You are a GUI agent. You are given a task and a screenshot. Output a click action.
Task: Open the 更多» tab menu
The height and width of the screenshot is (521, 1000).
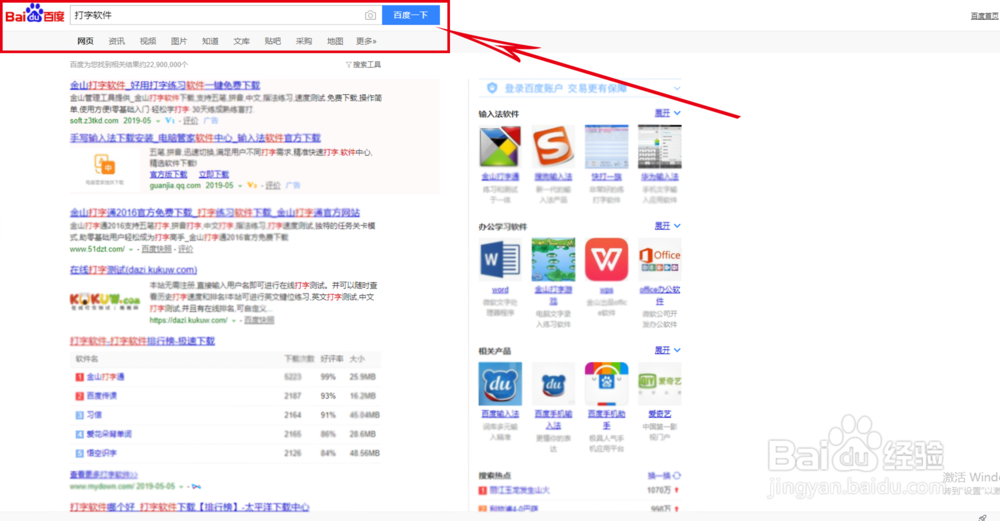click(366, 41)
